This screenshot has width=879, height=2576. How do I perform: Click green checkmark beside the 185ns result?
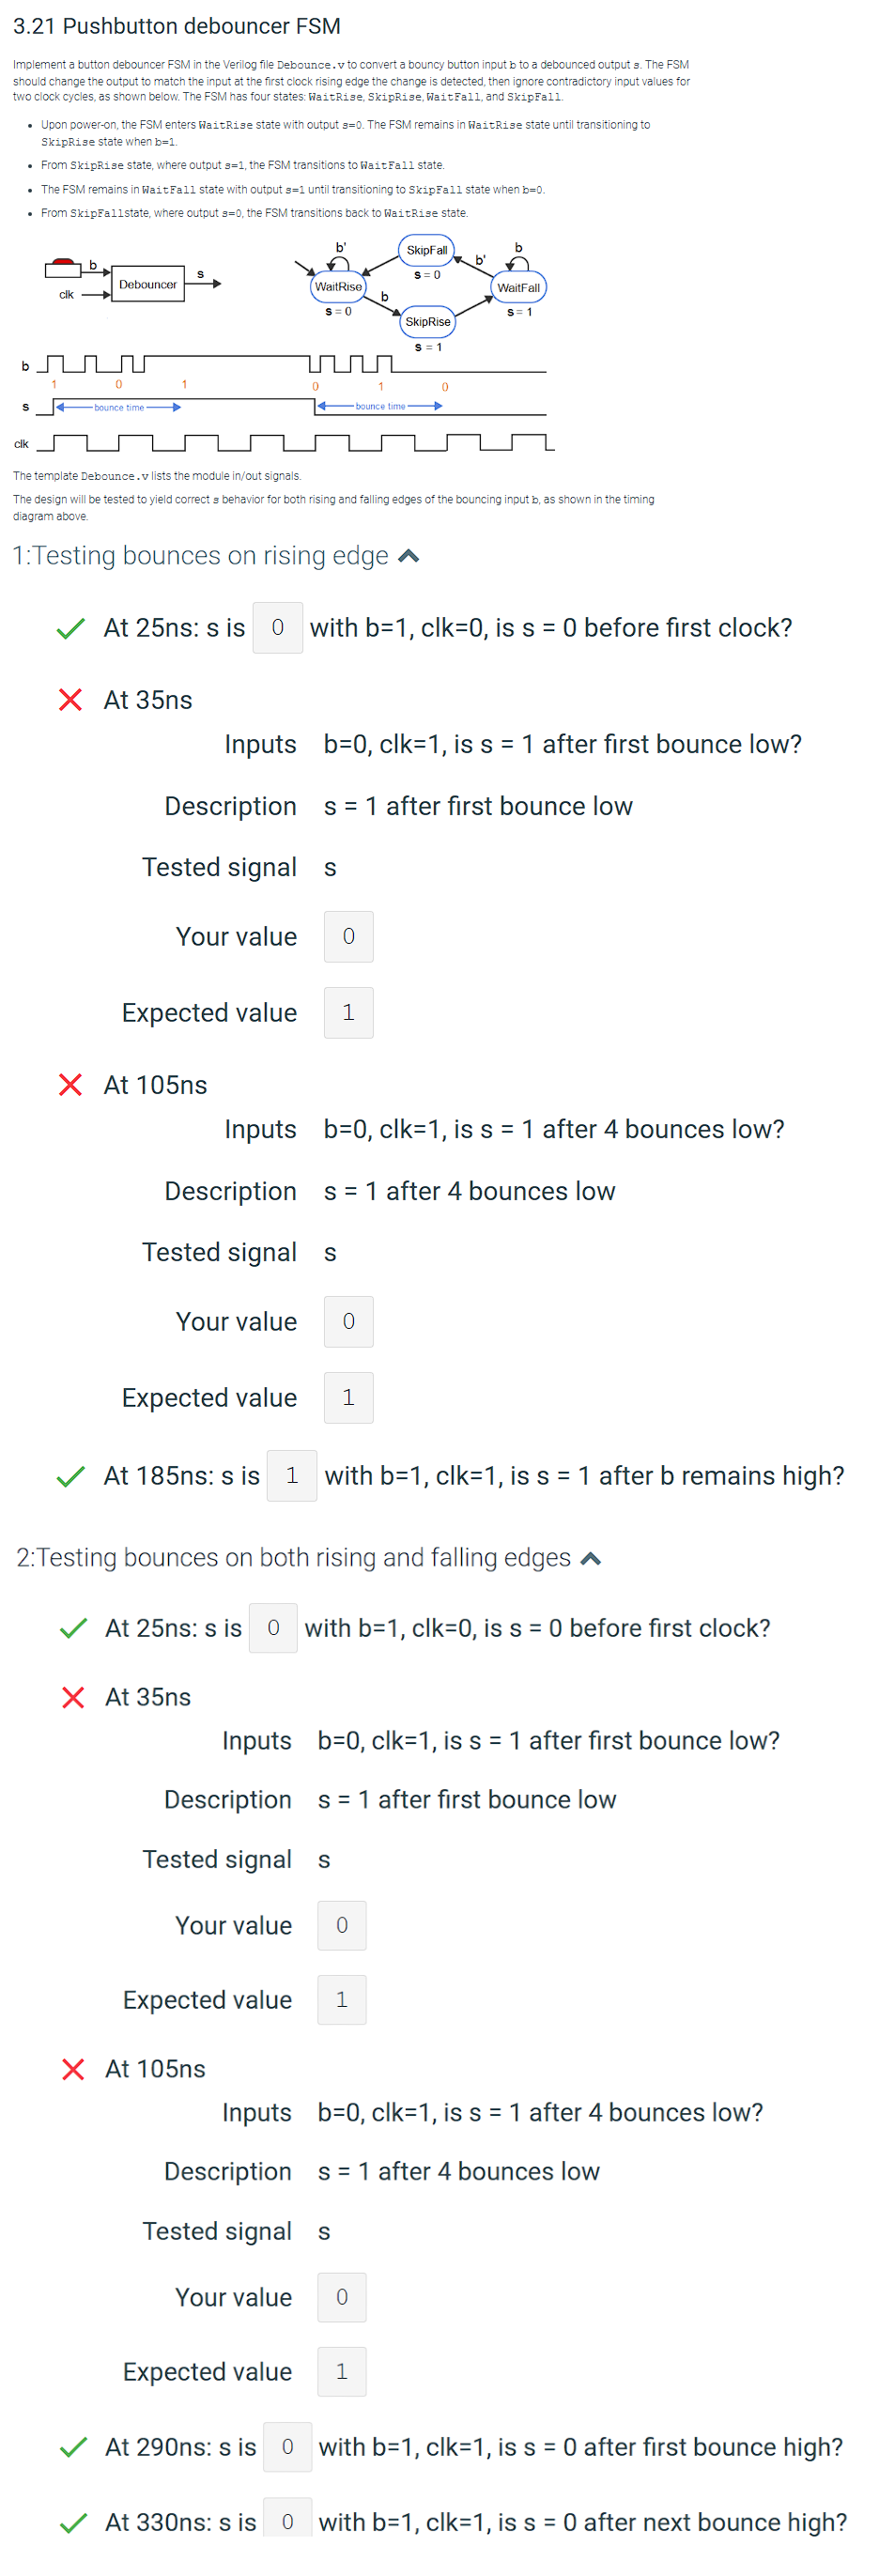[70, 1476]
